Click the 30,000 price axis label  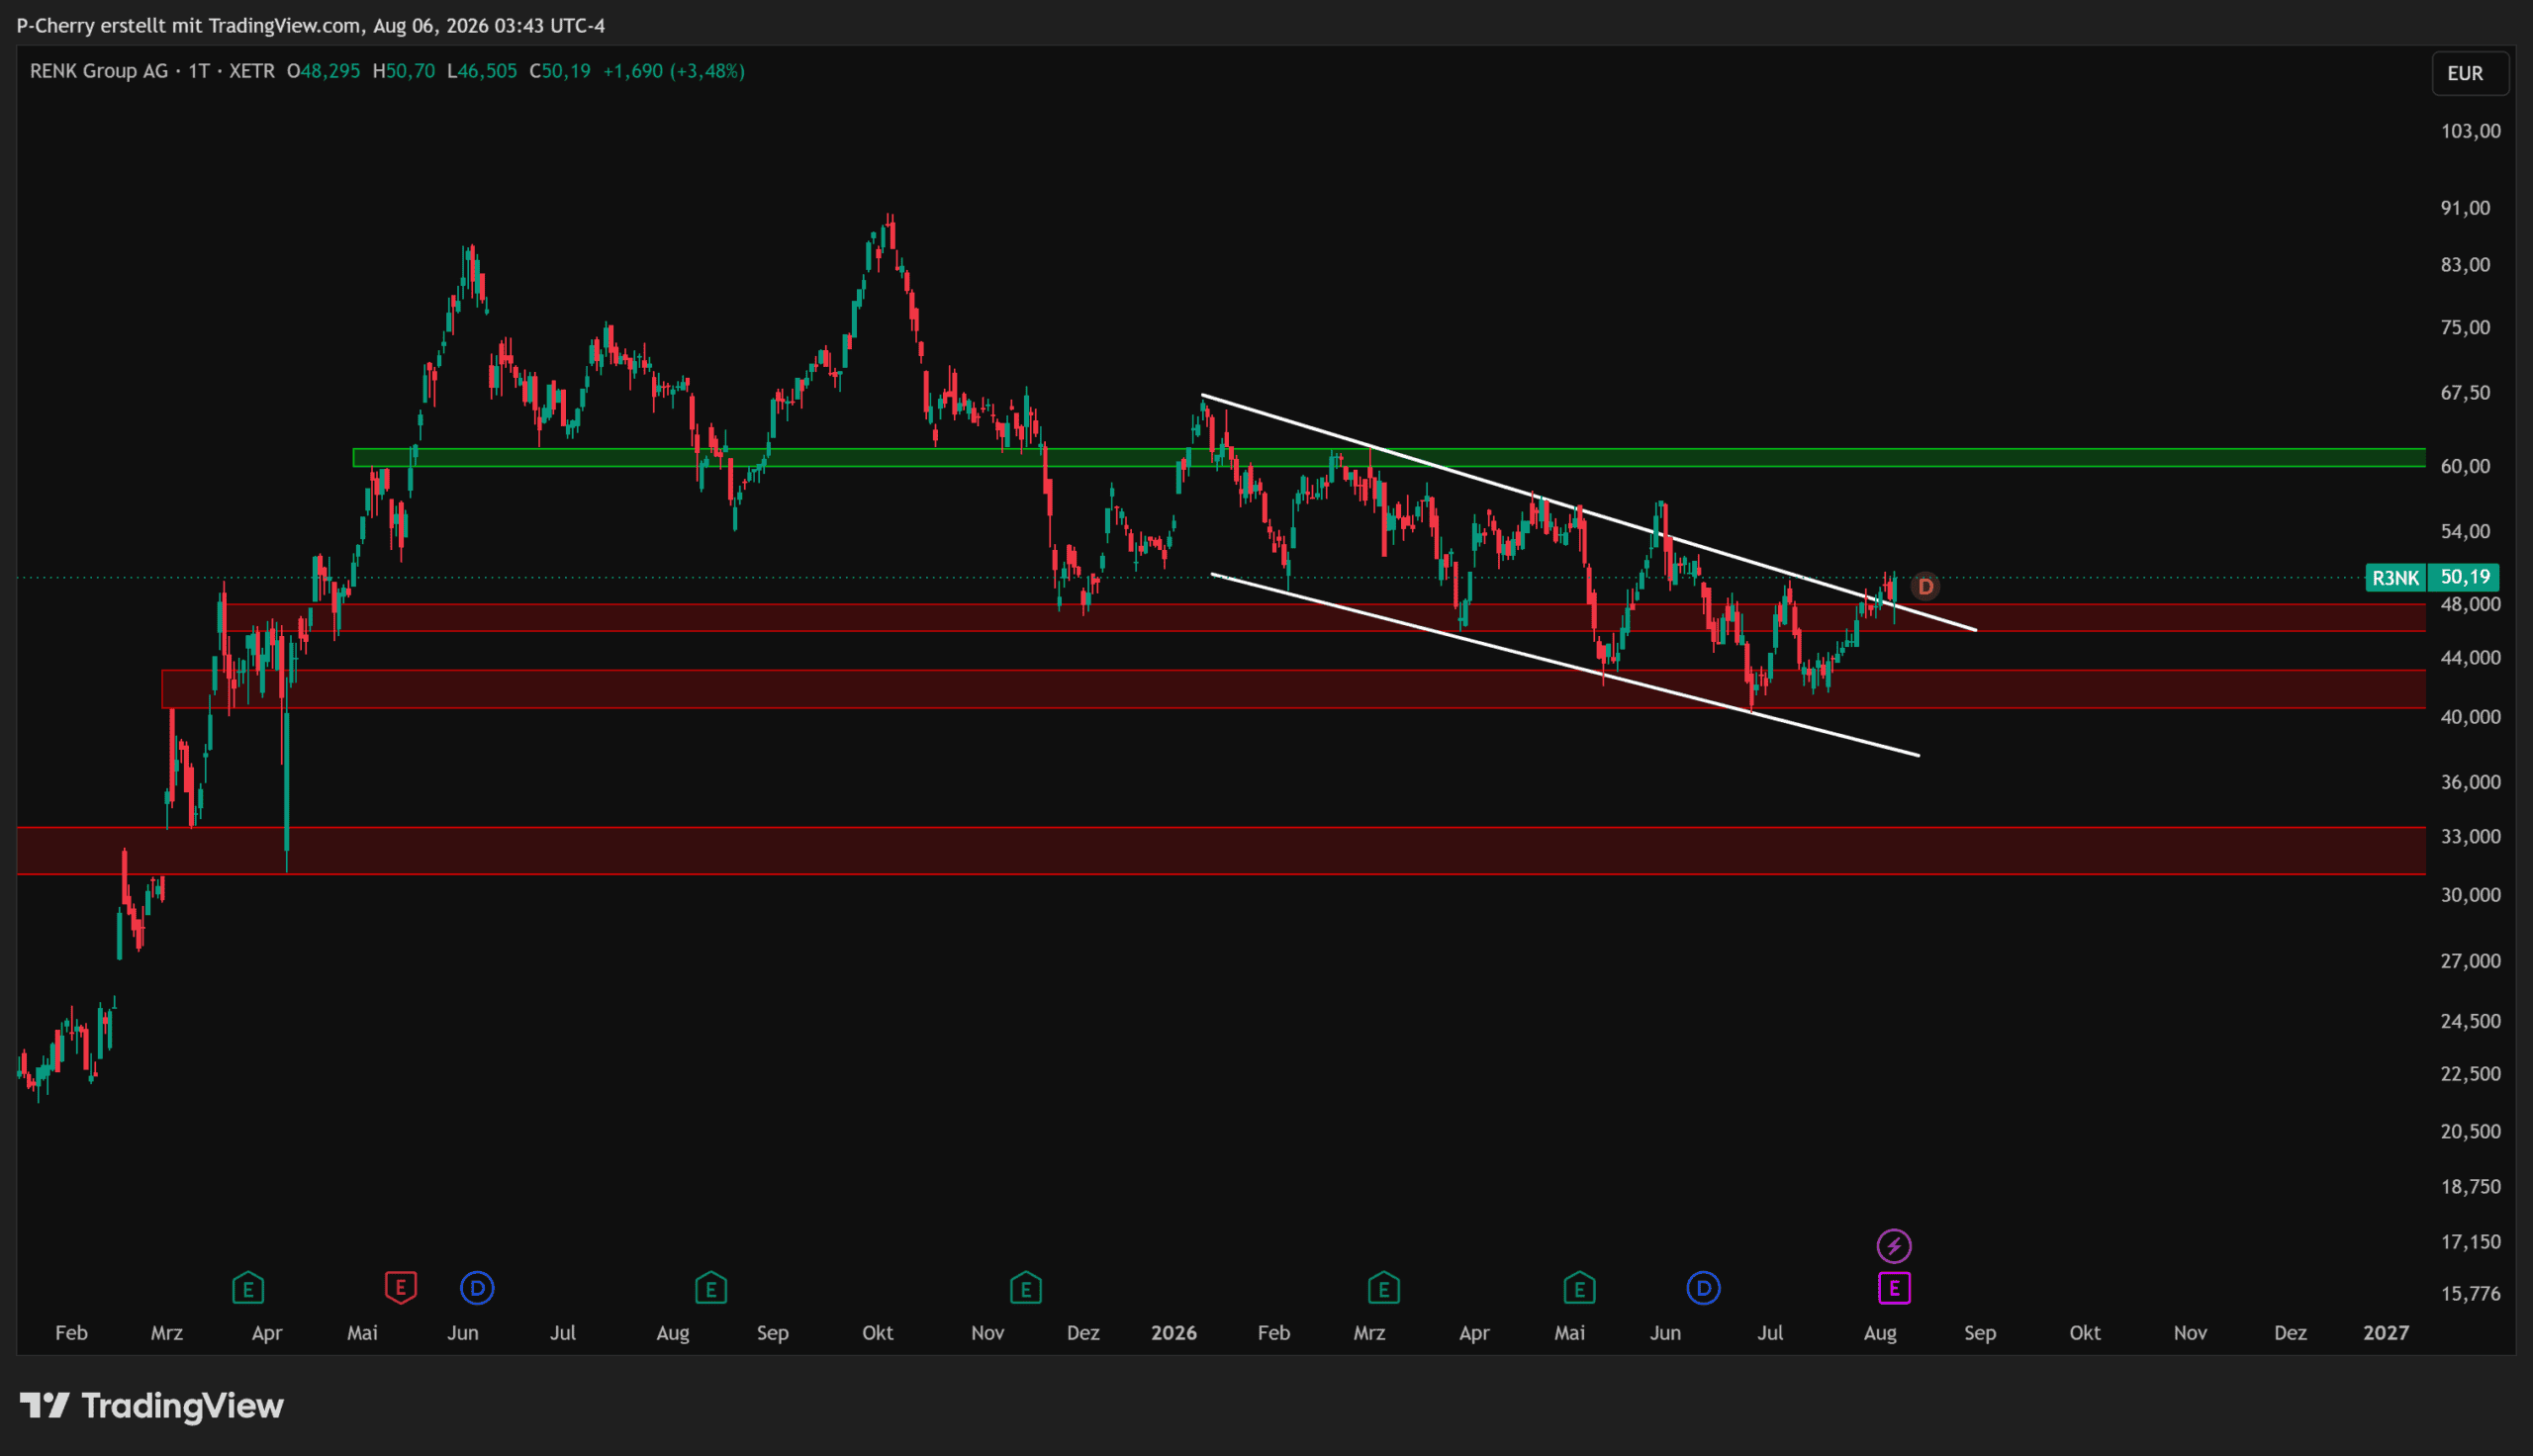pos(2471,895)
